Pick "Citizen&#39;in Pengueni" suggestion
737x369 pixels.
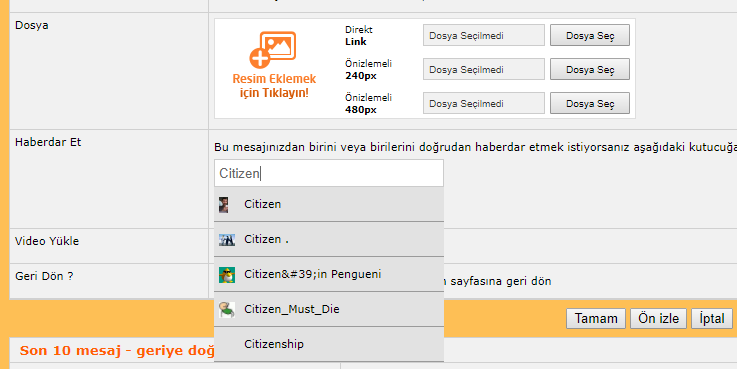point(329,274)
